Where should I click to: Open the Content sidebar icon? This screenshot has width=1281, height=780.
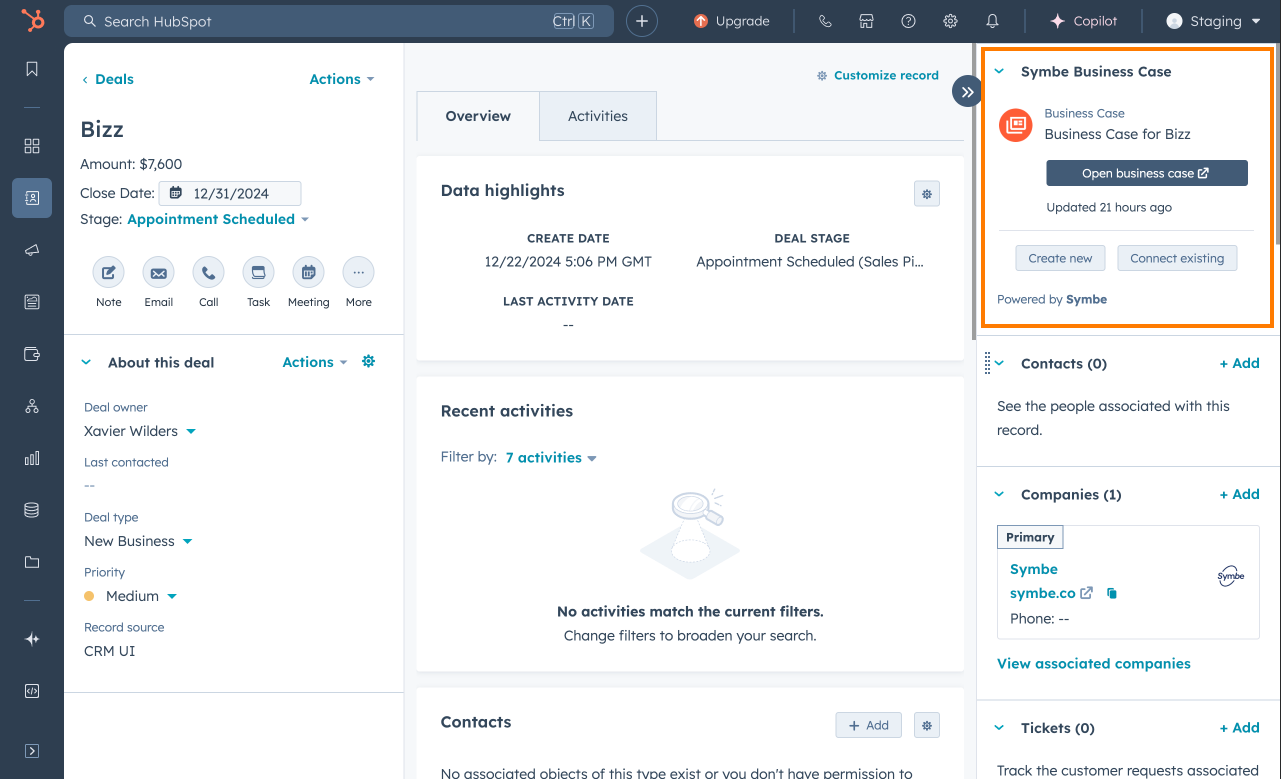pyautogui.click(x=32, y=302)
